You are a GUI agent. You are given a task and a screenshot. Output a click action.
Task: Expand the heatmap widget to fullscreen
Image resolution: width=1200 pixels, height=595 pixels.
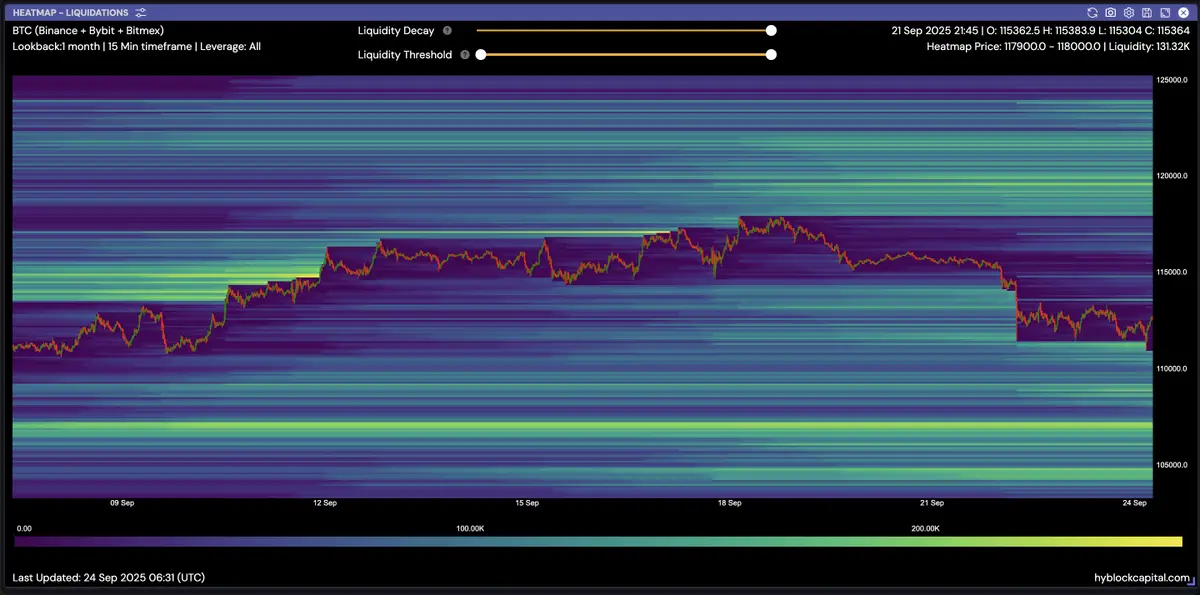1165,12
